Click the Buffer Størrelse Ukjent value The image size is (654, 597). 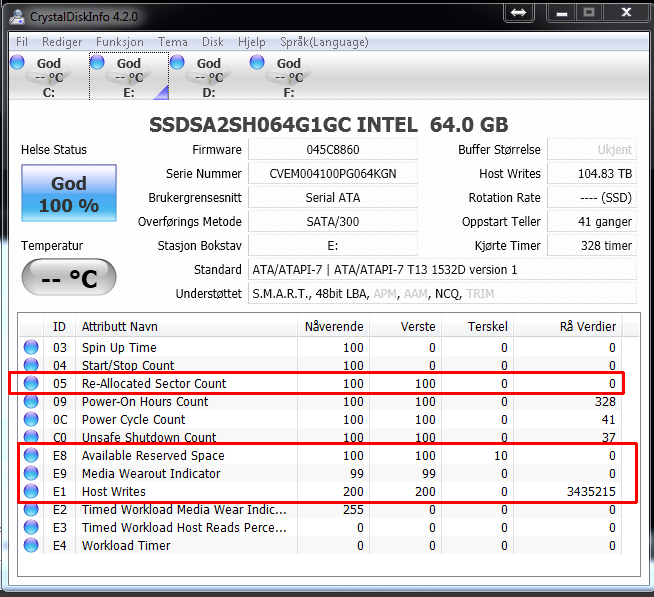pyautogui.click(x=592, y=149)
